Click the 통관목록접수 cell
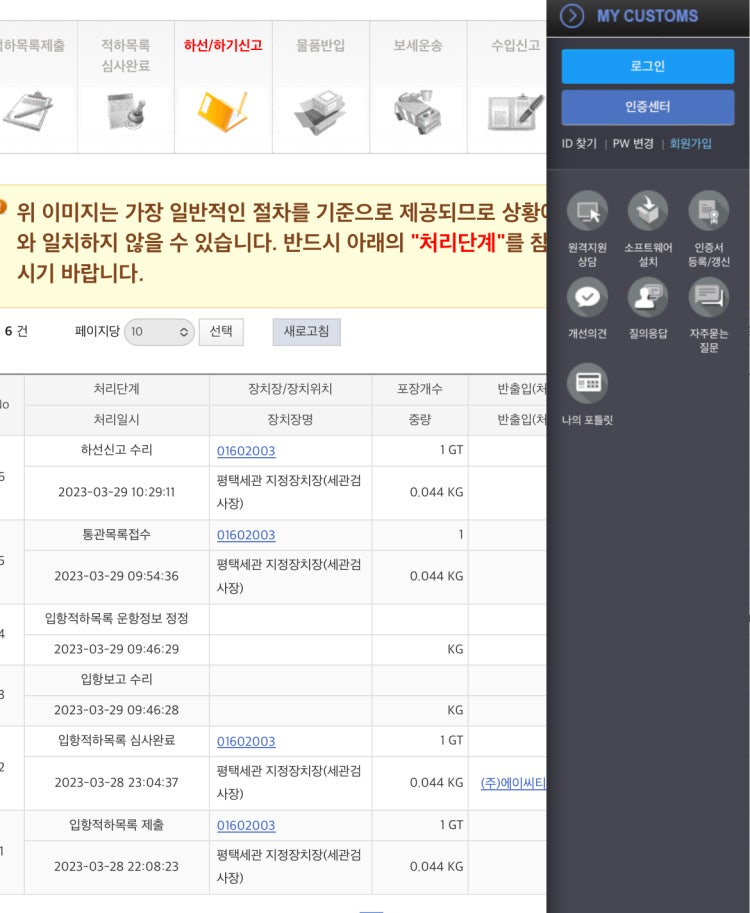This screenshot has width=750, height=913. [116, 535]
